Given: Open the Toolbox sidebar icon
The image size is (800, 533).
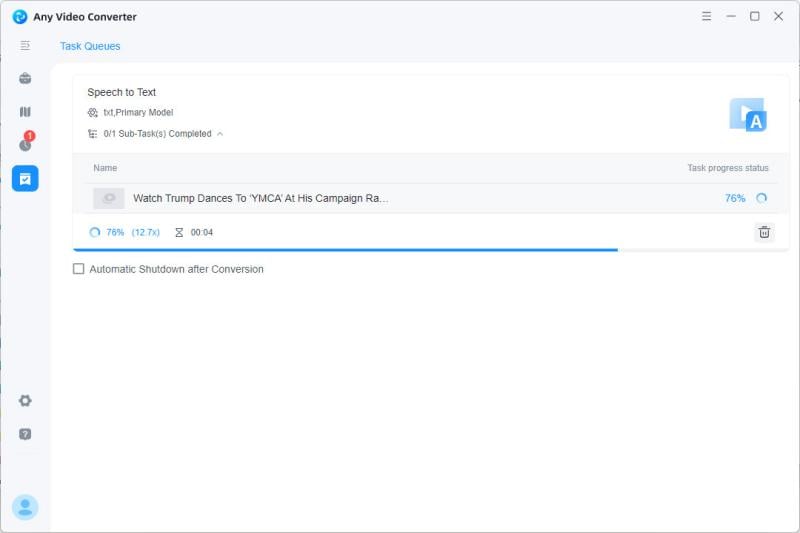Looking at the screenshot, I should [x=25, y=79].
